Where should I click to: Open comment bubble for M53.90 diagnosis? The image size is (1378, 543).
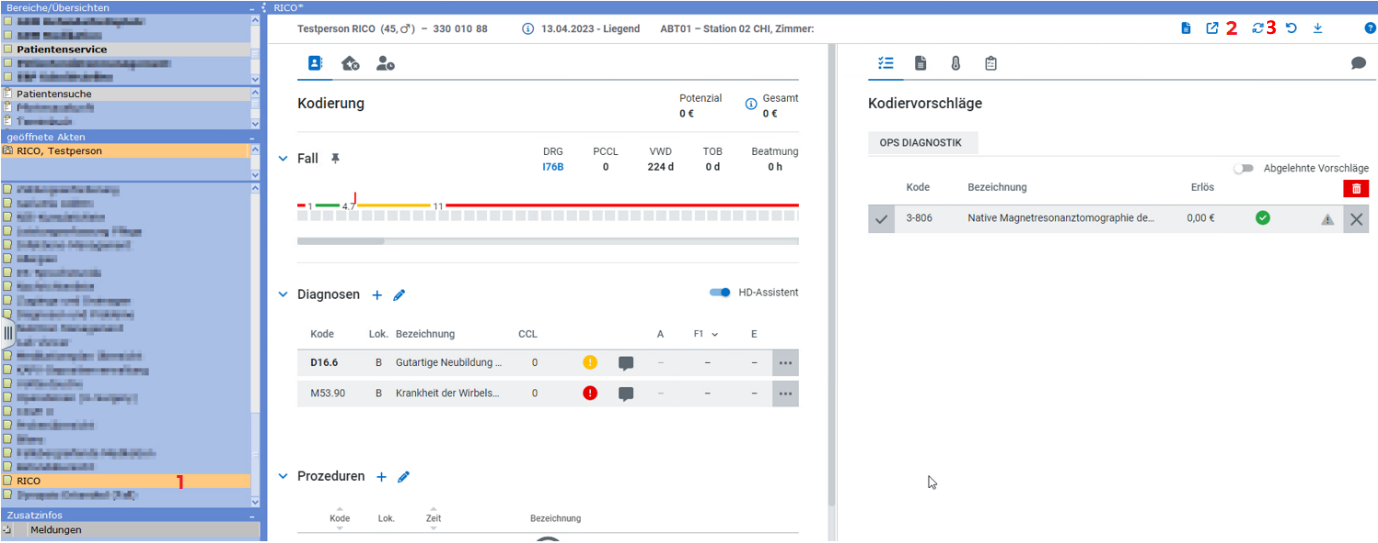coord(626,394)
